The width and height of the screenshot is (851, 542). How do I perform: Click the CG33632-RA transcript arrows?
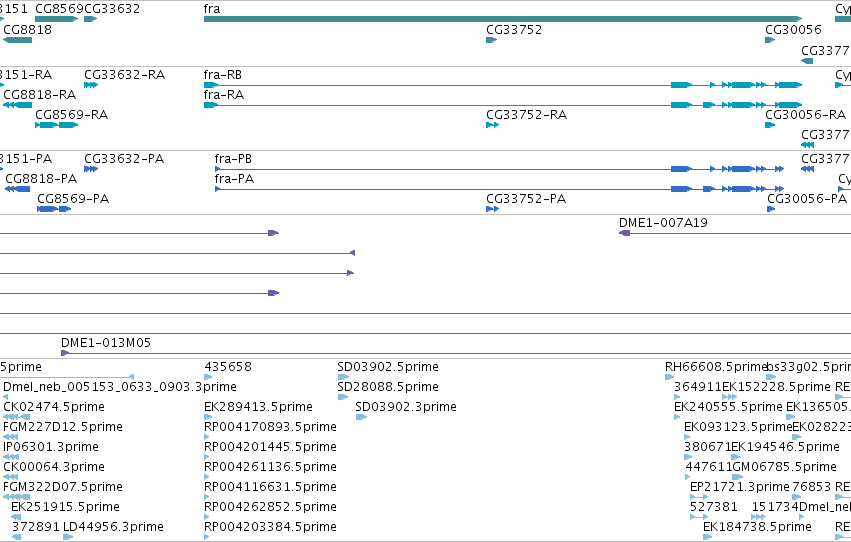coord(91,85)
